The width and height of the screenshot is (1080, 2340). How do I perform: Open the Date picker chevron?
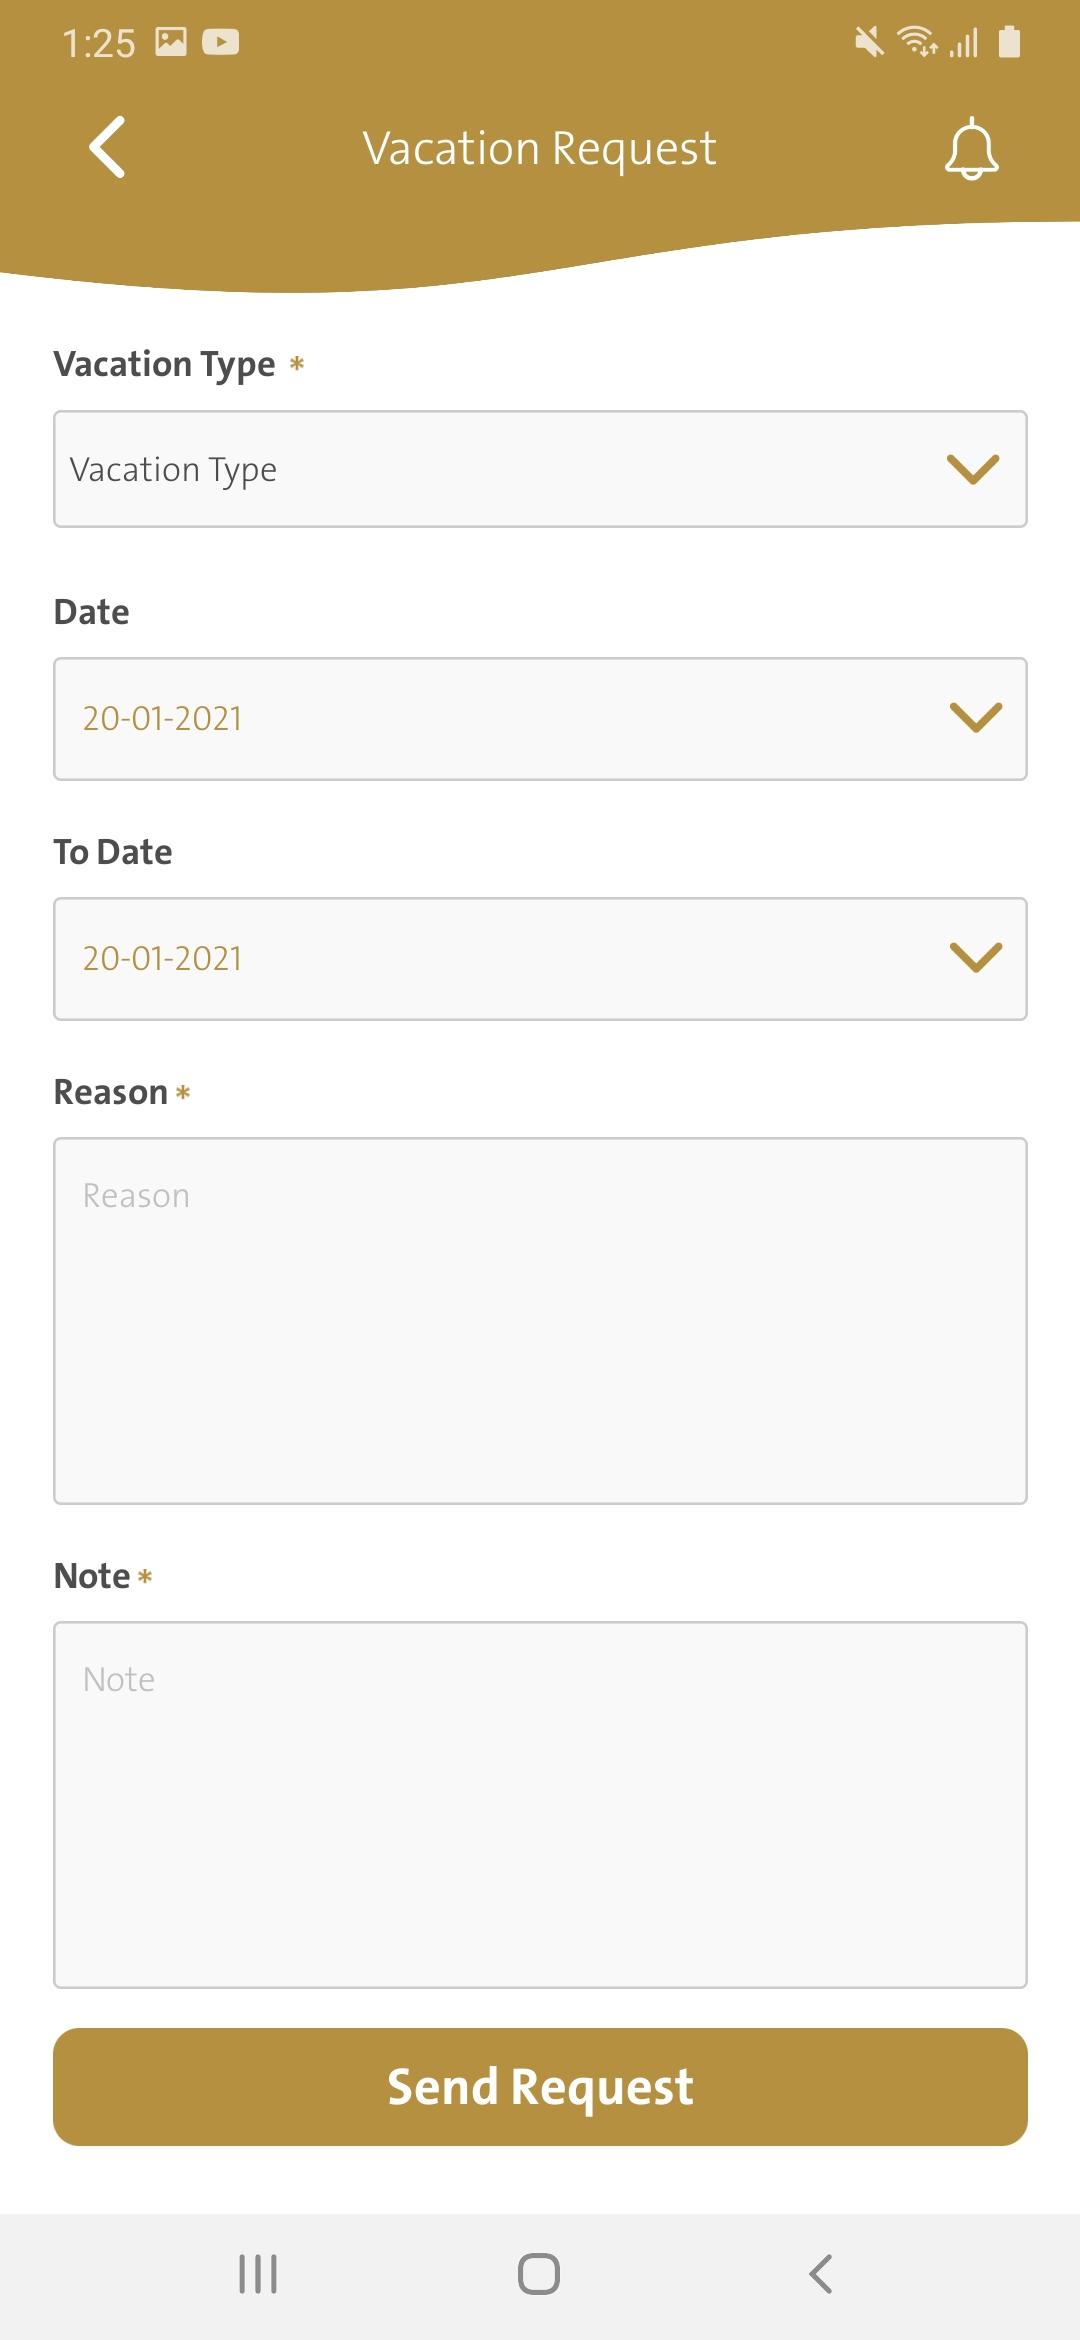click(976, 717)
